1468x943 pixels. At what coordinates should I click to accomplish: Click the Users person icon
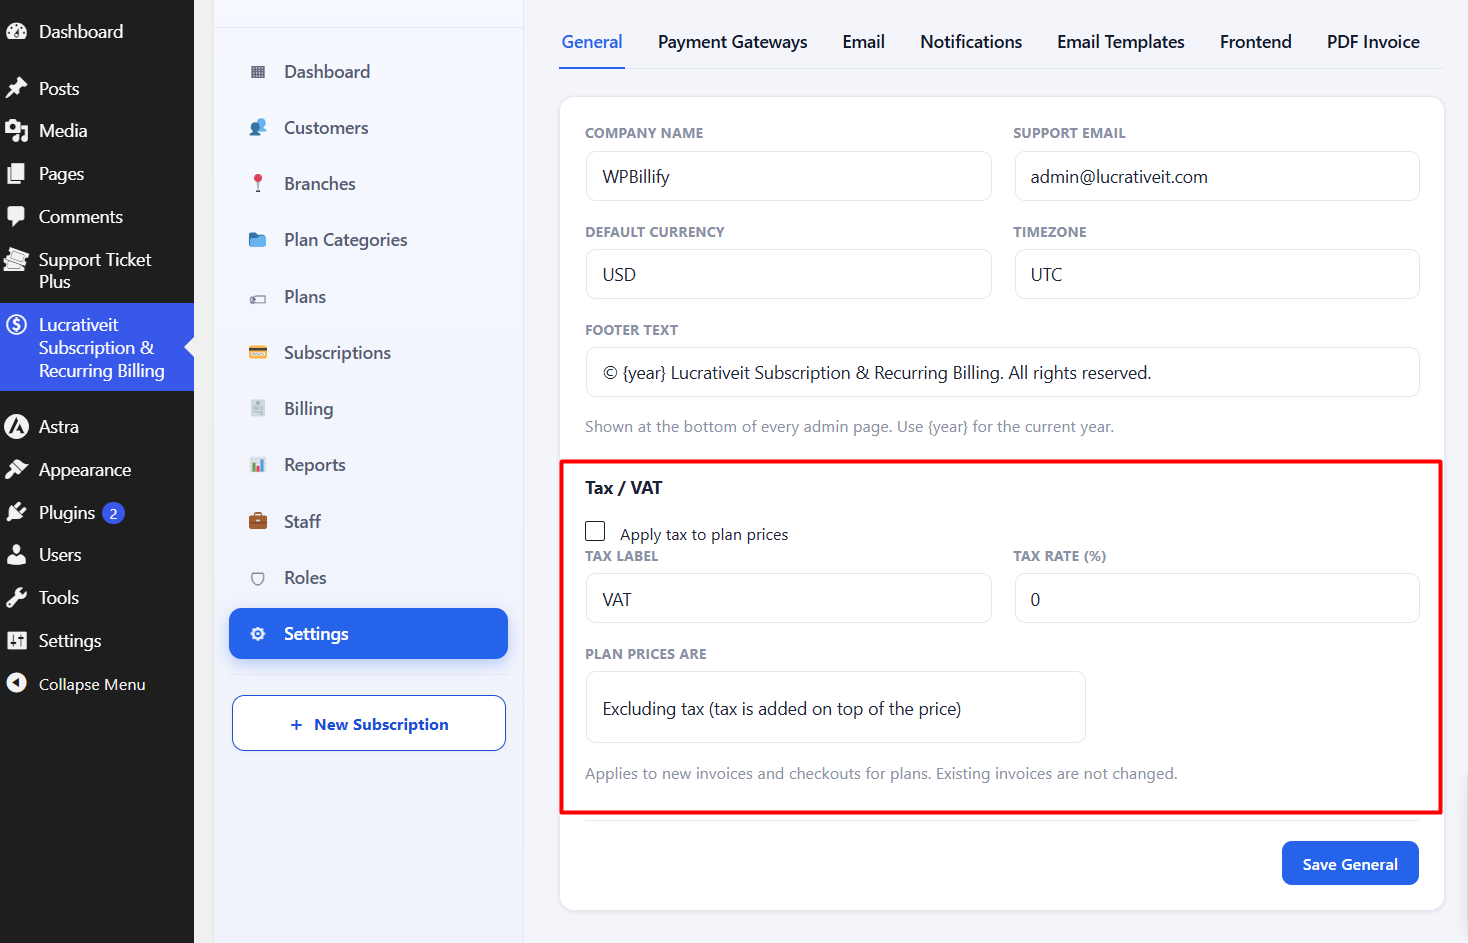coord(17,555)
